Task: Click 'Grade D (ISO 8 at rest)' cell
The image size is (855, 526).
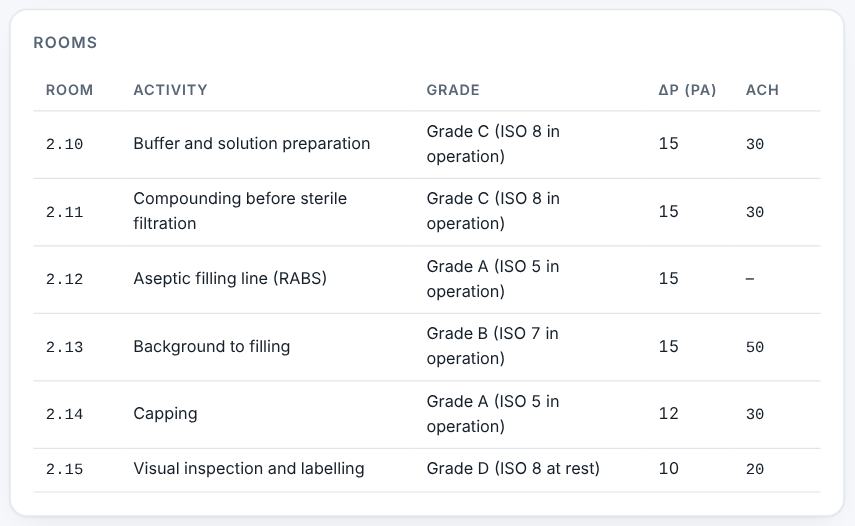Action: (x=513, y=469)
